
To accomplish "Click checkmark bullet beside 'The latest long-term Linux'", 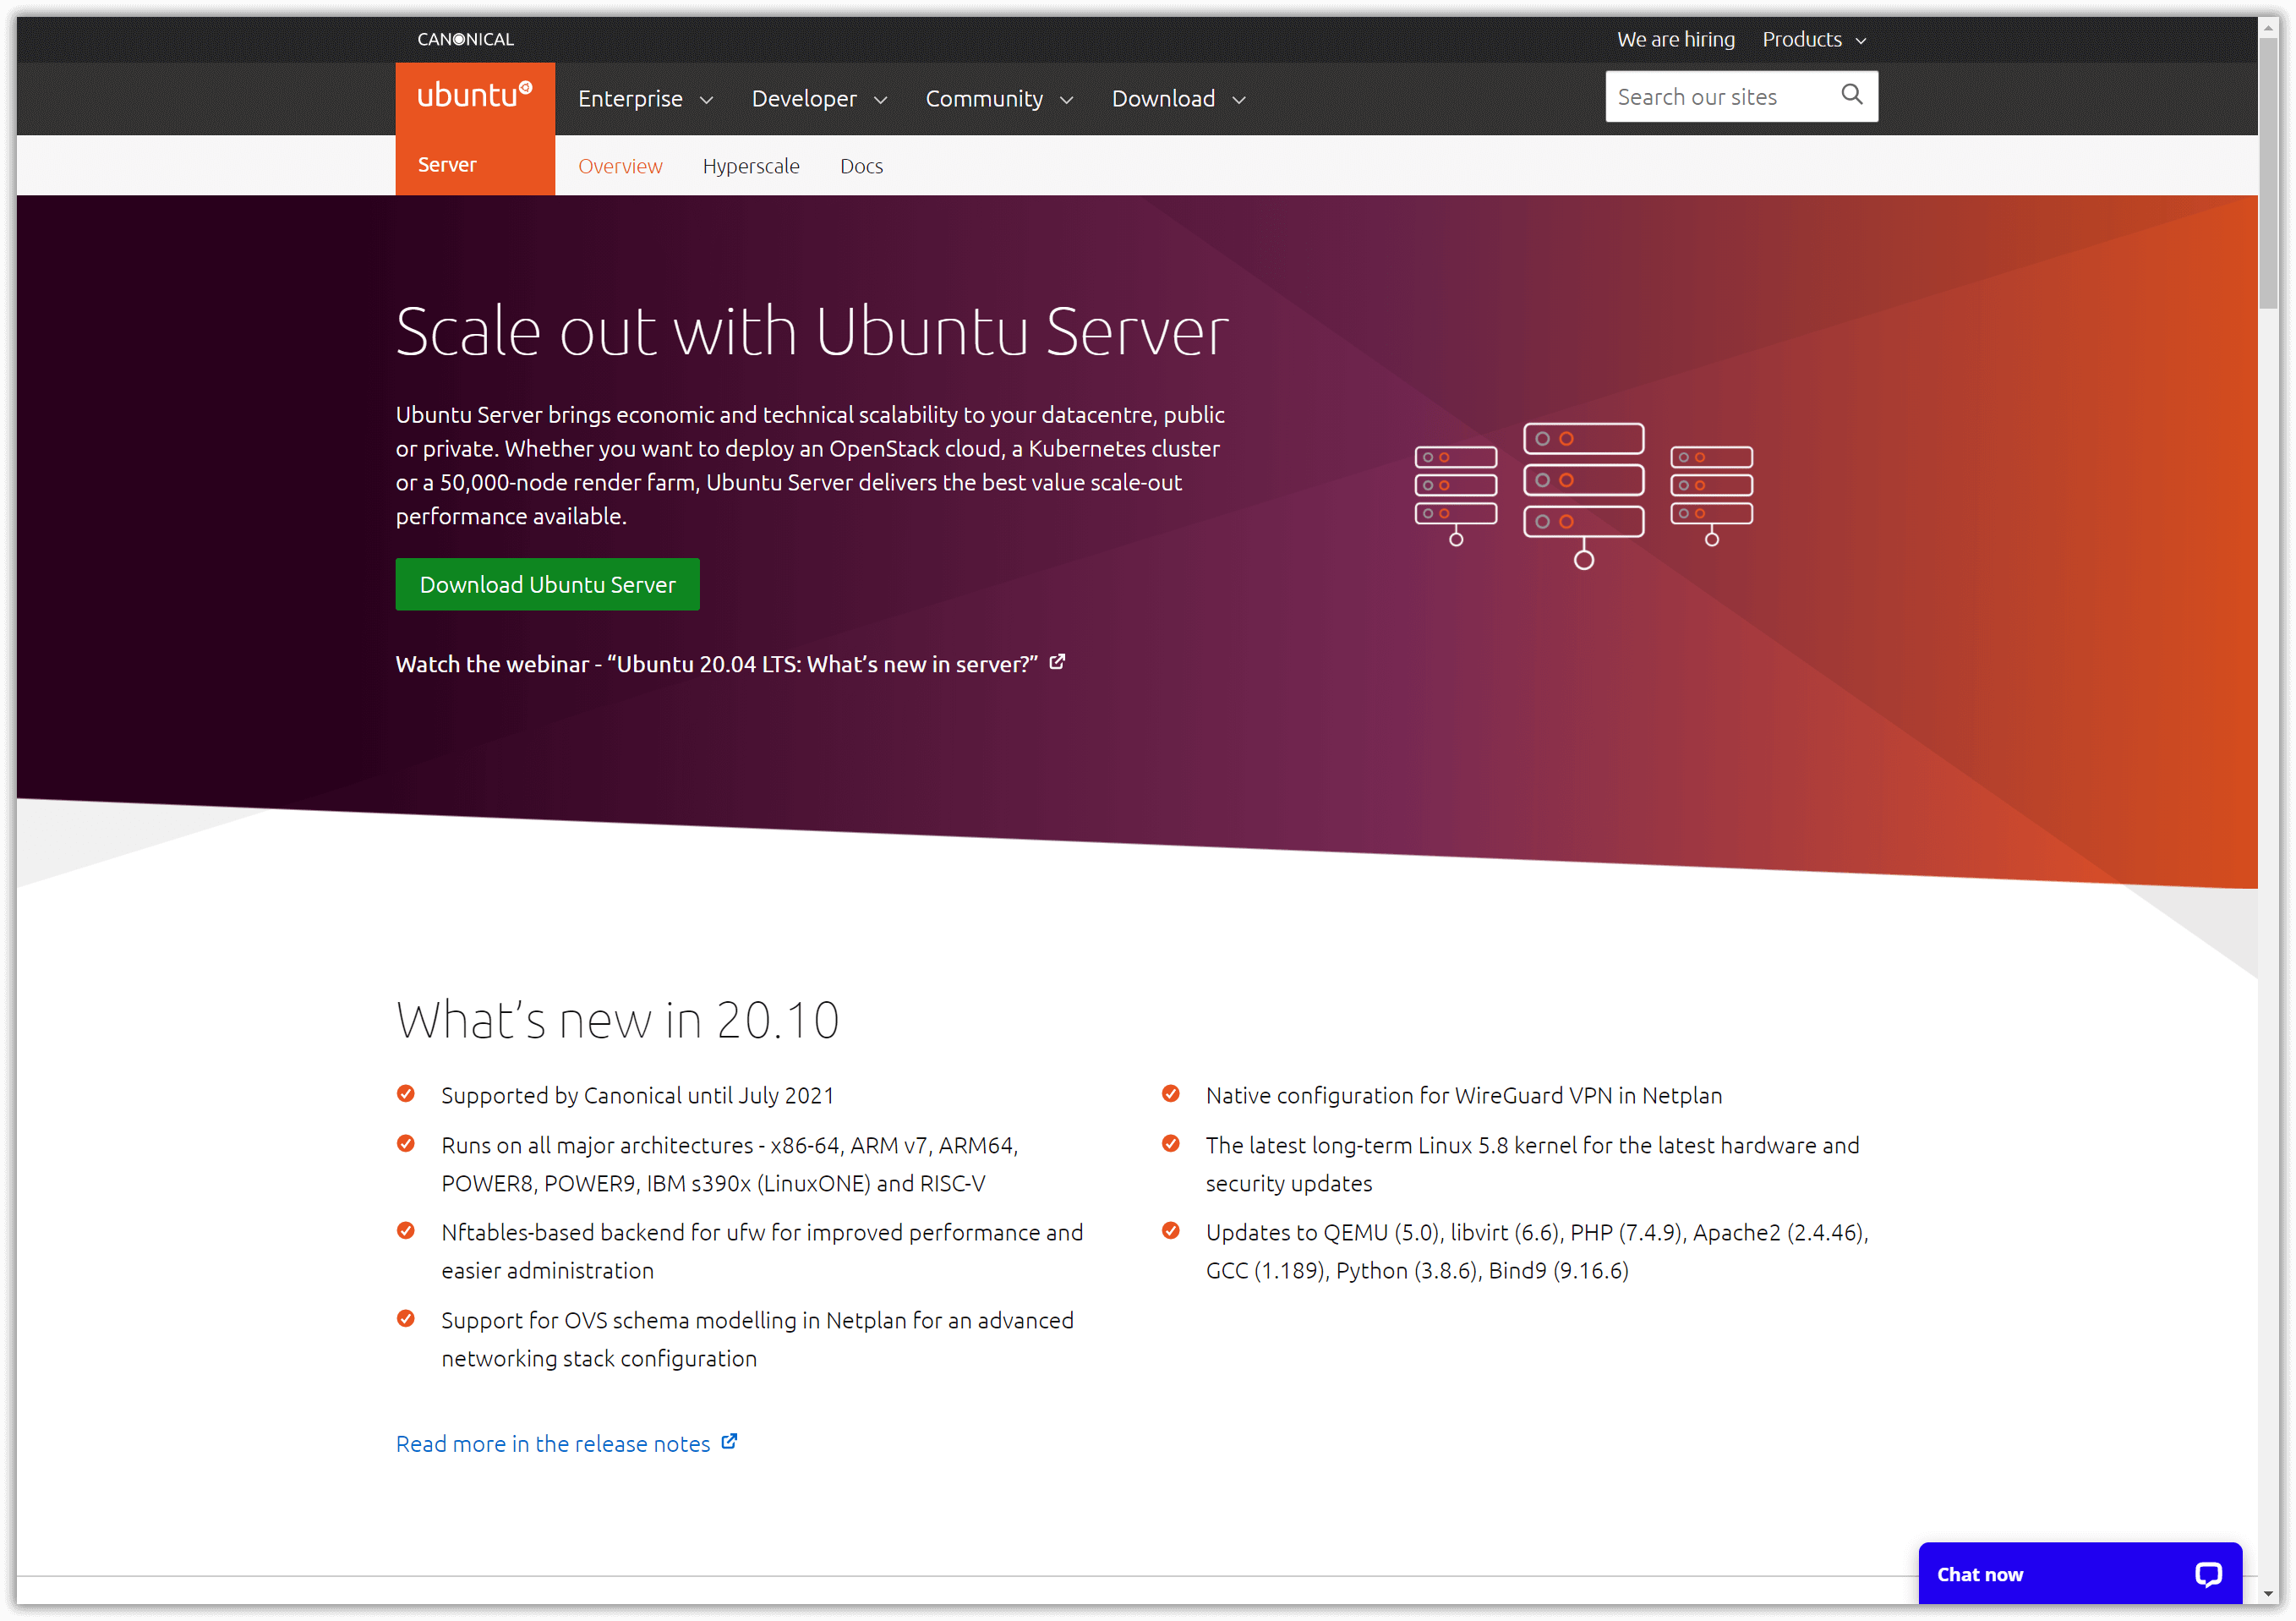I will [x=1170, y=1143].
